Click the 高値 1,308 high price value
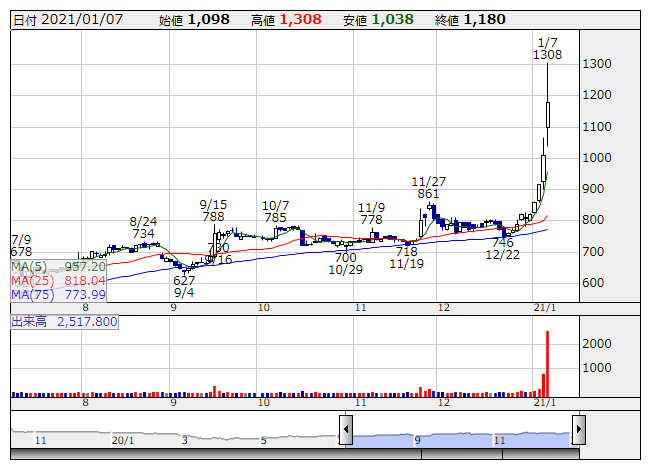This screenshot has width=653, height=470. tap(287, 19)
